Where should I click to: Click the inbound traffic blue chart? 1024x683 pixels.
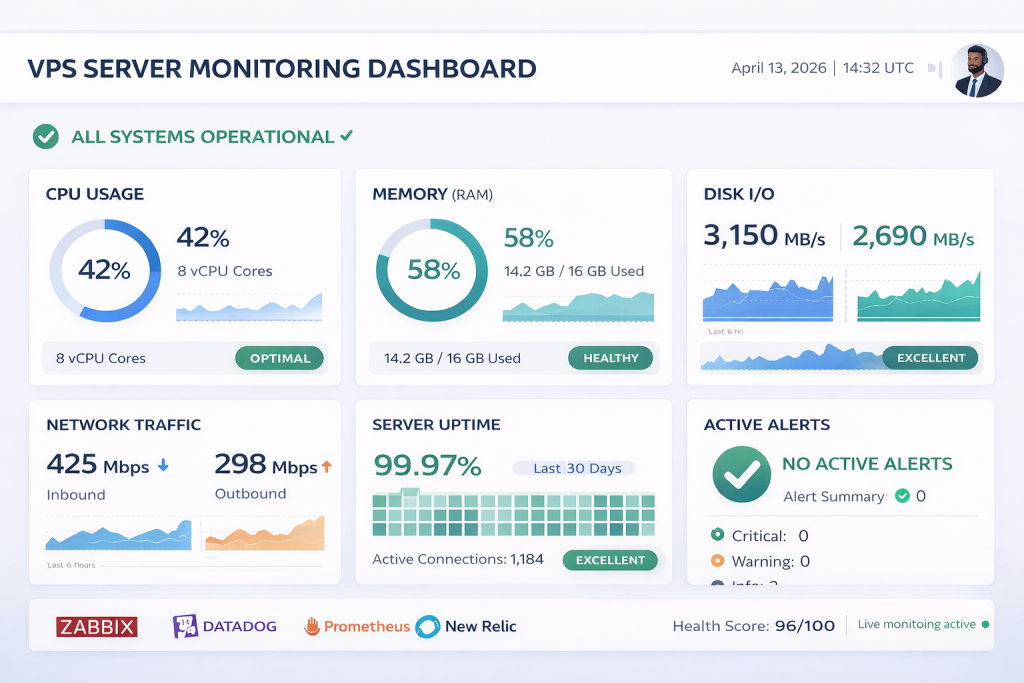pos(118,535)
